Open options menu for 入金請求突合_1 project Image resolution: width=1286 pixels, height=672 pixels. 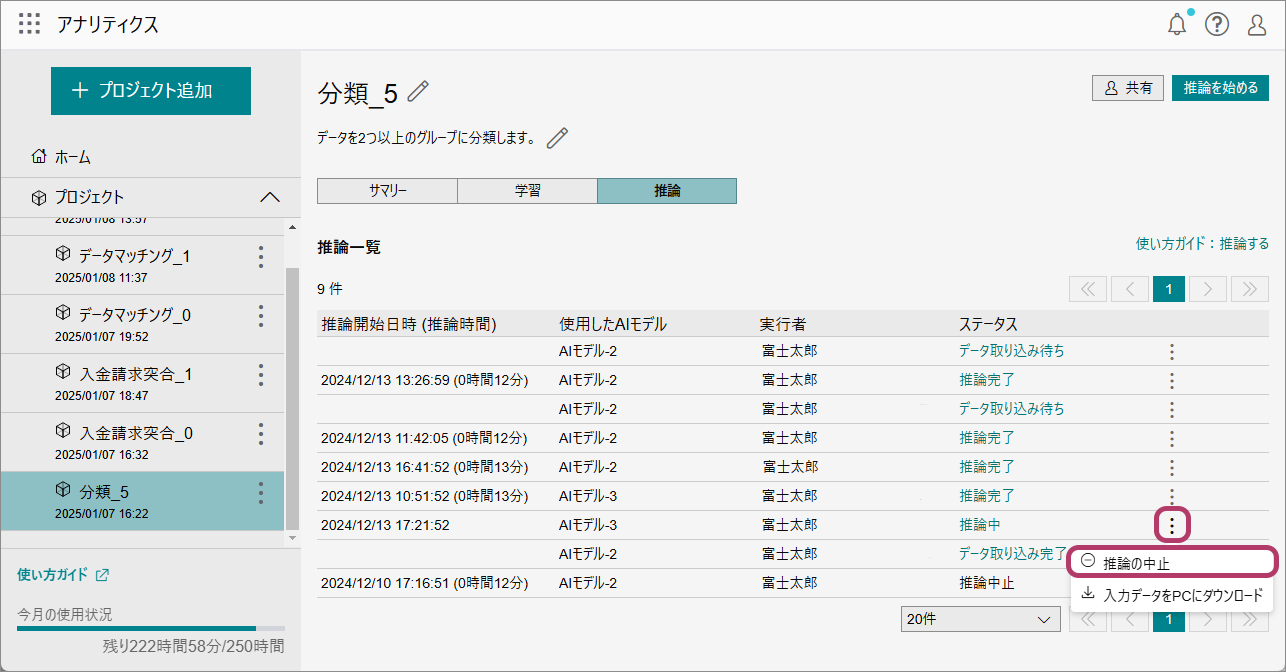coord(261,375)
